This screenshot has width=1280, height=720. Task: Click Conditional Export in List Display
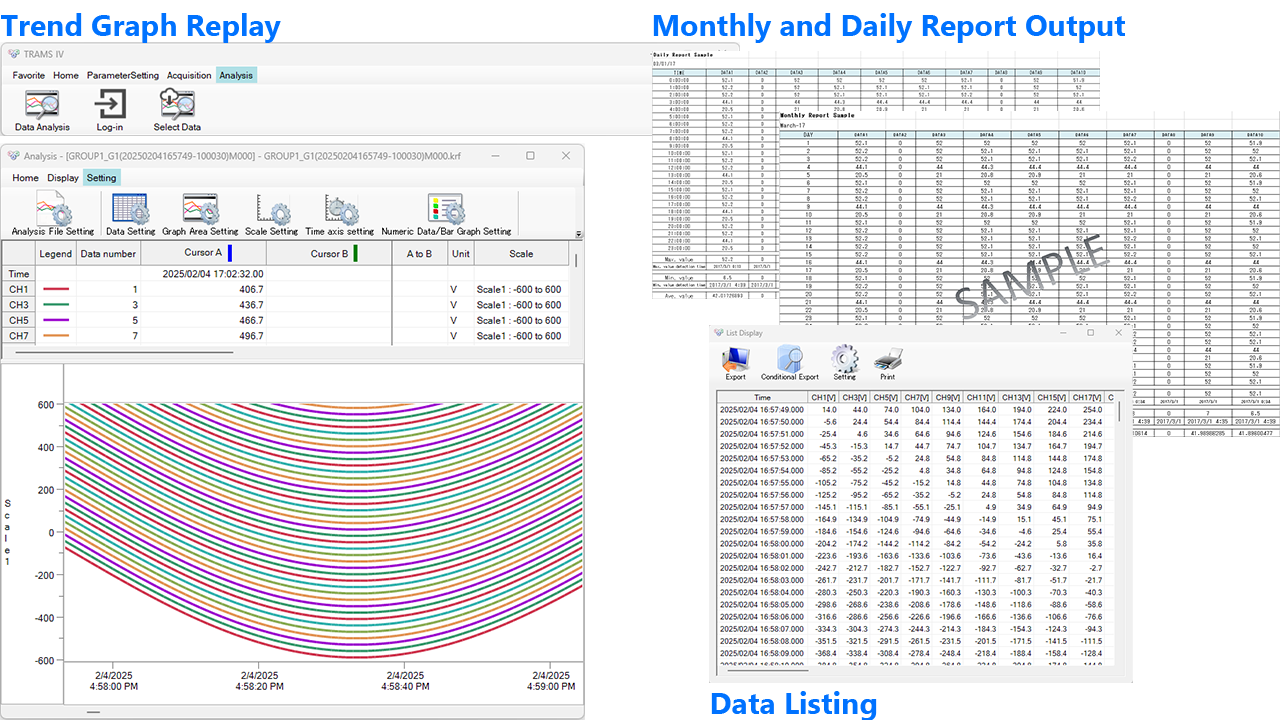[789, 364]
